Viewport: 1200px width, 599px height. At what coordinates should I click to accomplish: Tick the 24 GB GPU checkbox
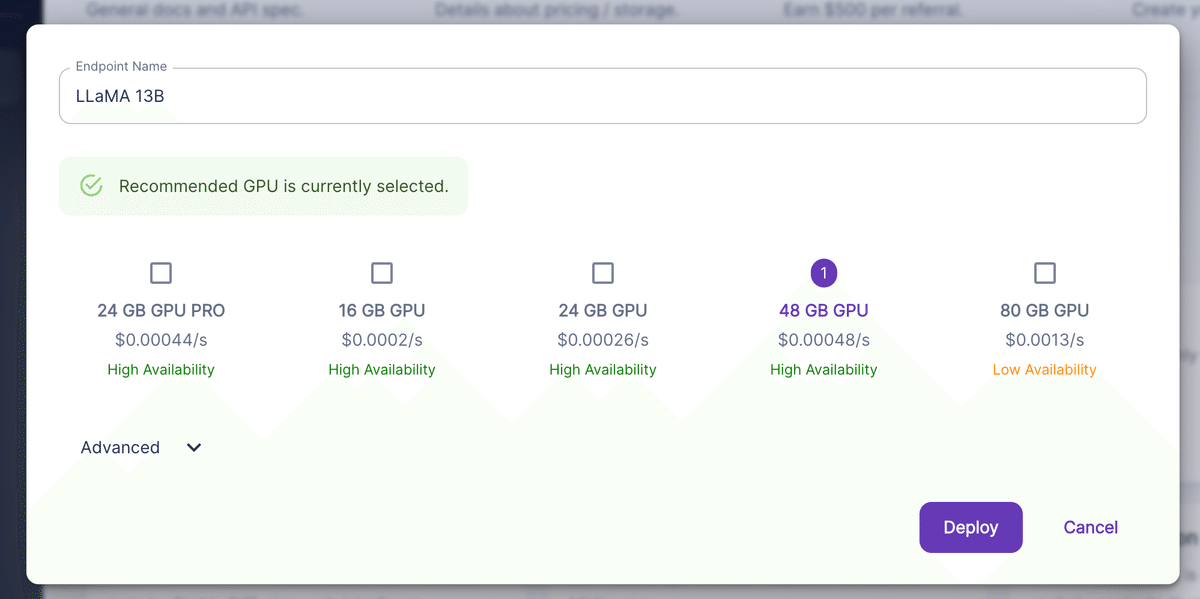603,273
